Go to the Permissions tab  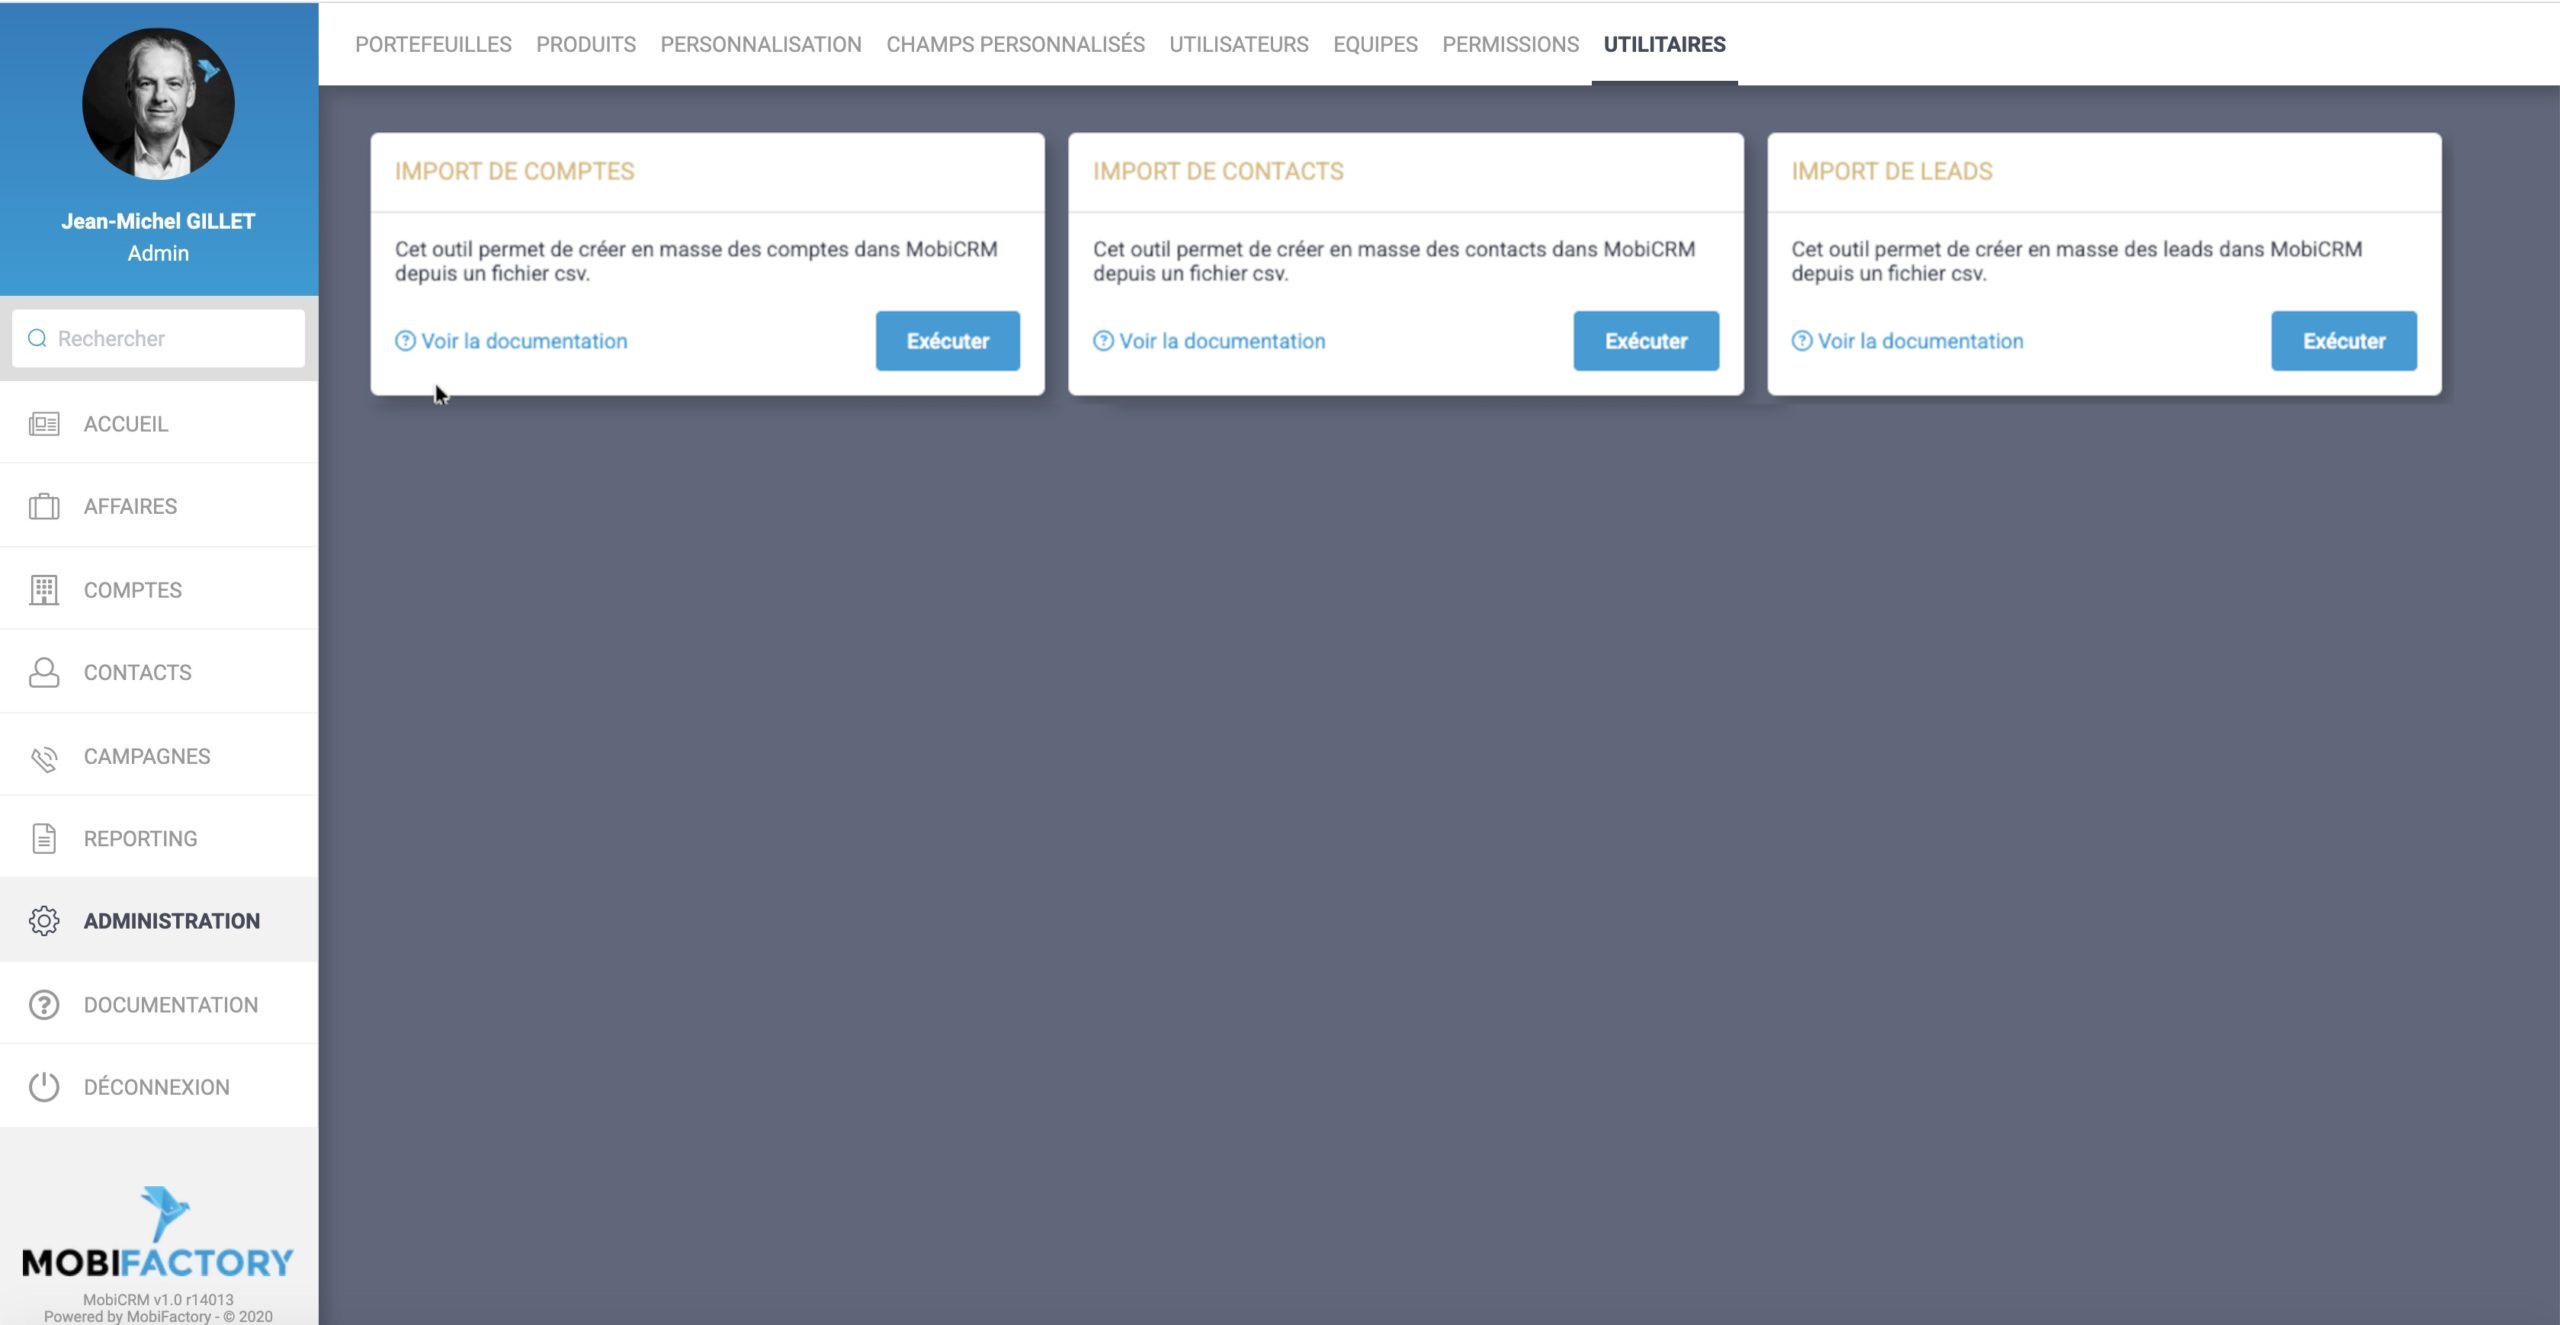(1510, 44)
